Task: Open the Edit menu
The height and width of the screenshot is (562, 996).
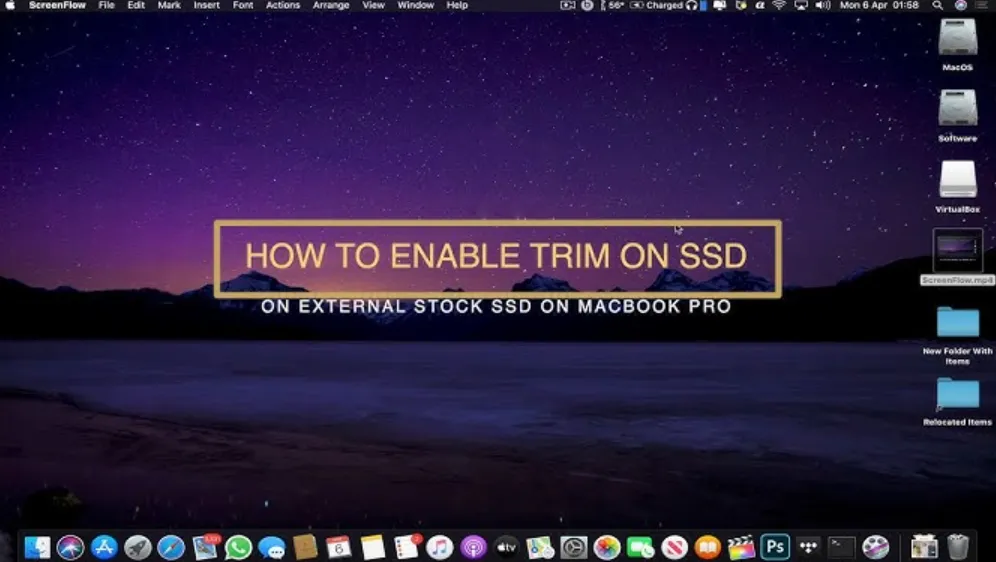Action: [x=136, y=5]
